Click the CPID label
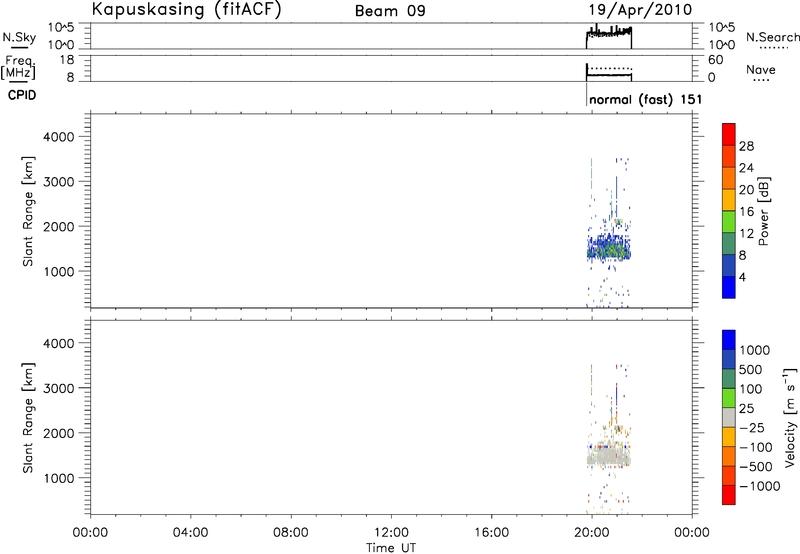This screenshot has height=554, width=800. coord(22,95)
